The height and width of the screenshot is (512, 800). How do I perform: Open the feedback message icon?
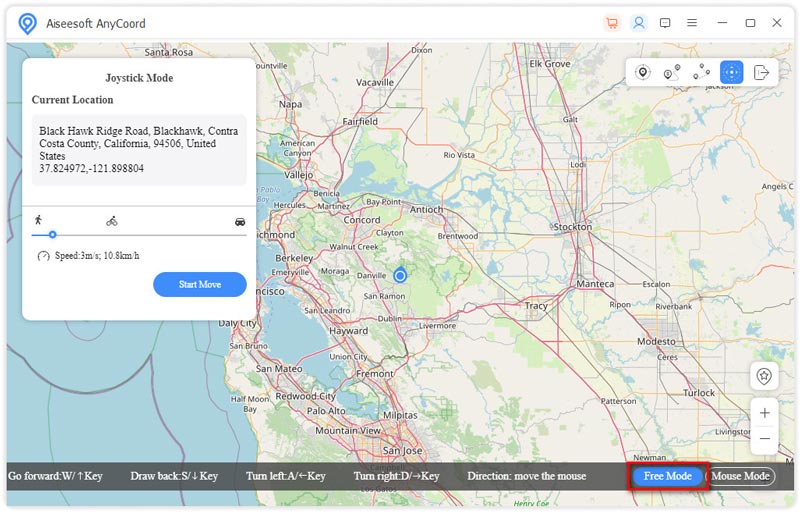(665, 23)
